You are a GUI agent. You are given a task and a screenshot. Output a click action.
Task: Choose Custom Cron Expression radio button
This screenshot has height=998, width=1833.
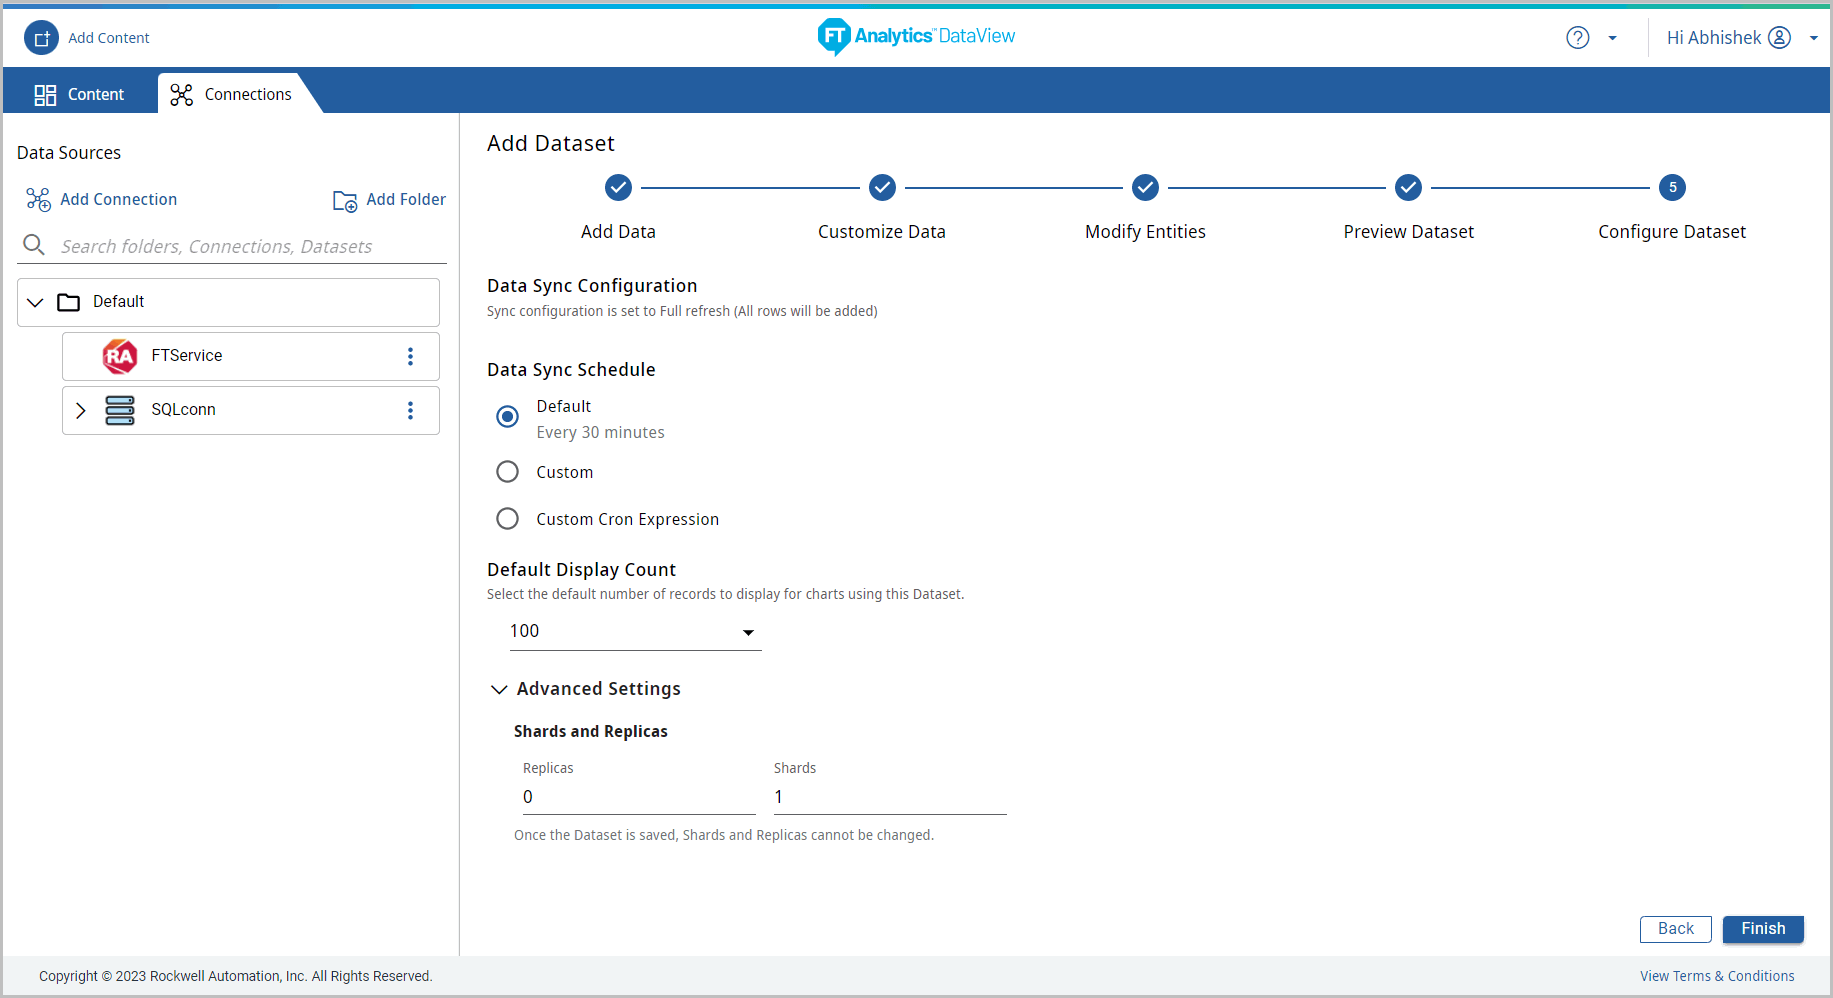508,519
